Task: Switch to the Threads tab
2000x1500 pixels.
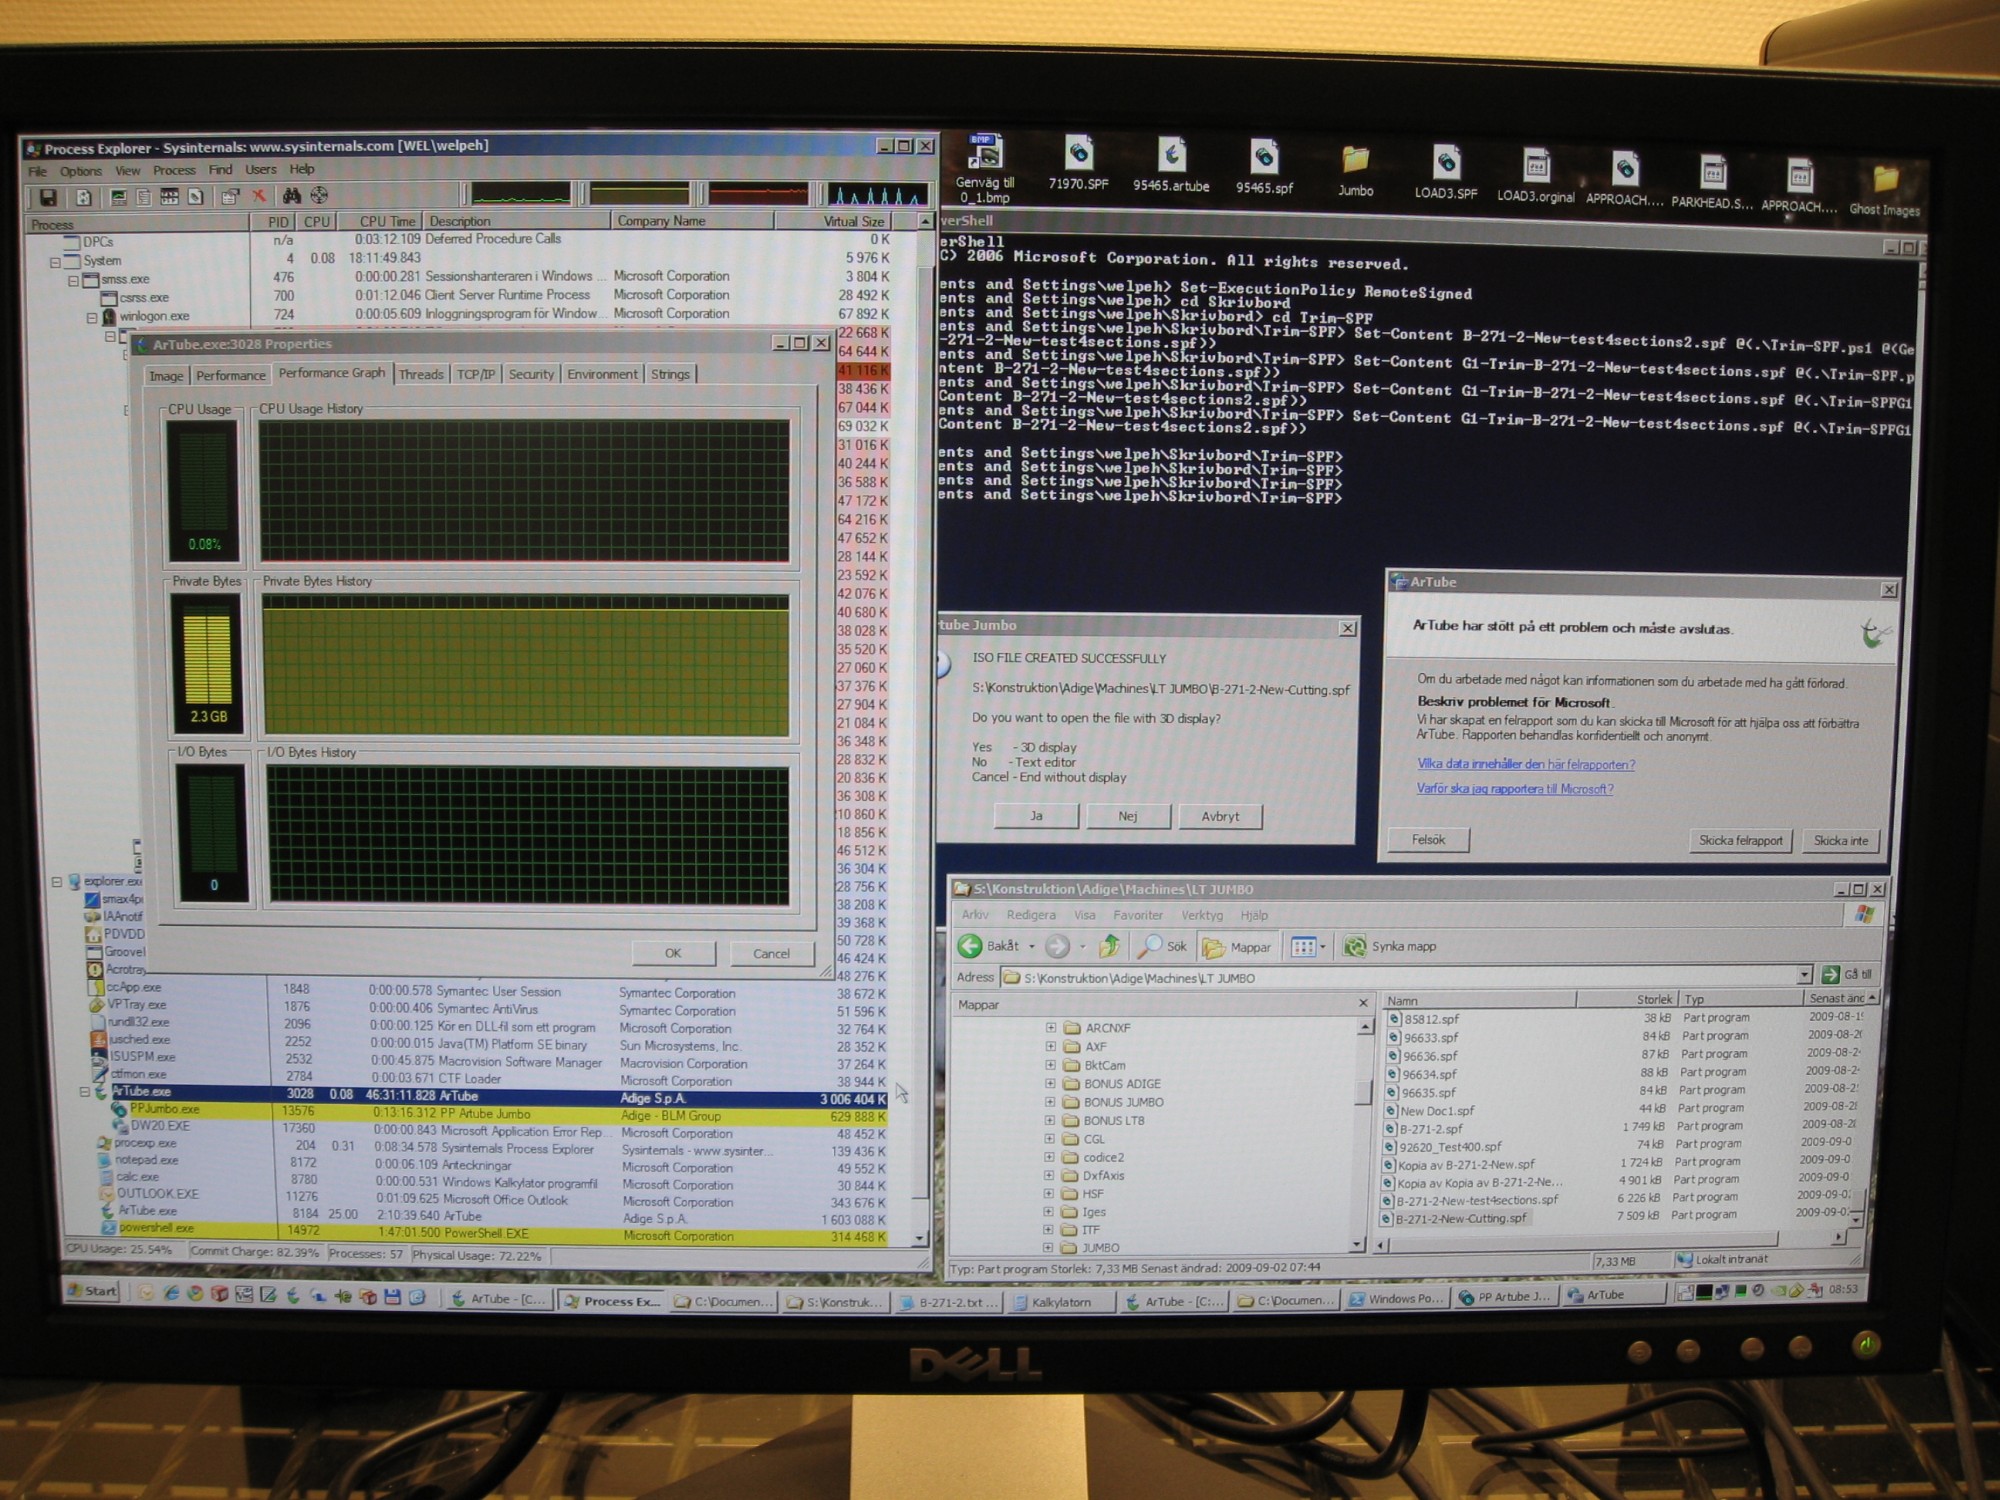Action: [x=421, y=375]
